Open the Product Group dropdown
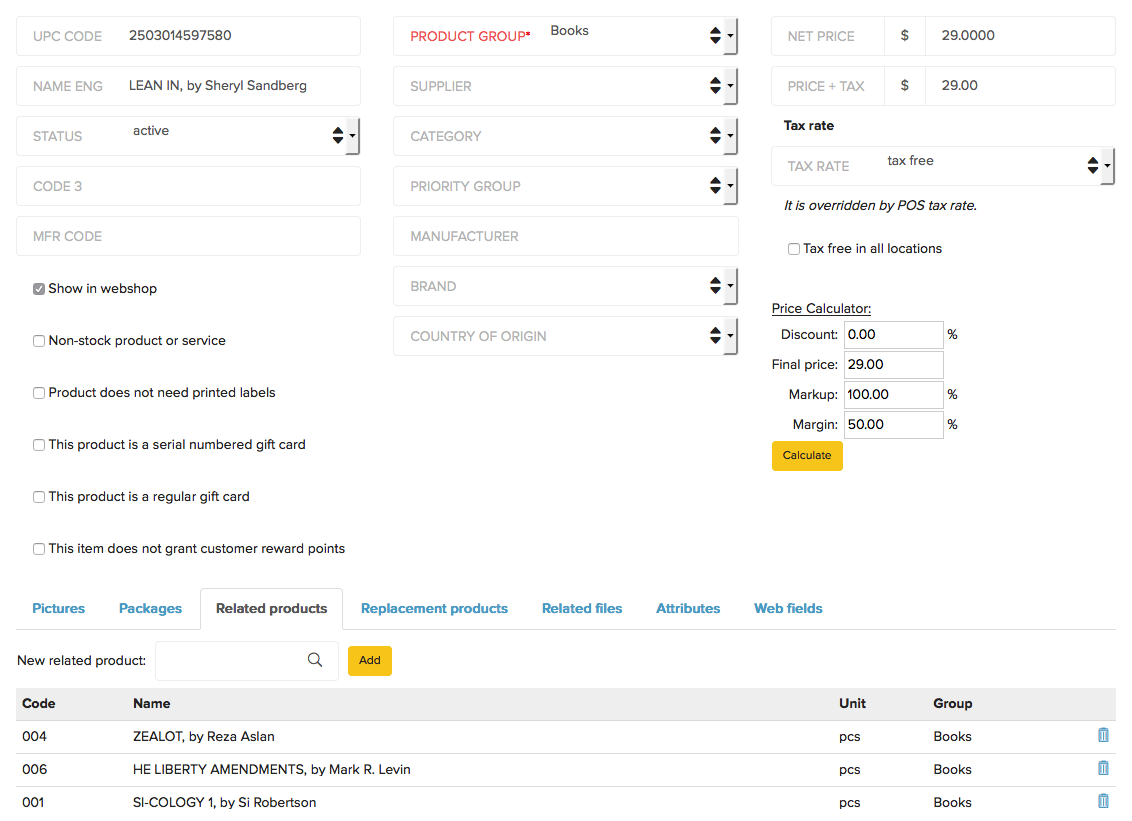The height and width of the screenshot is (821, 1132). (x=565, y=36)
